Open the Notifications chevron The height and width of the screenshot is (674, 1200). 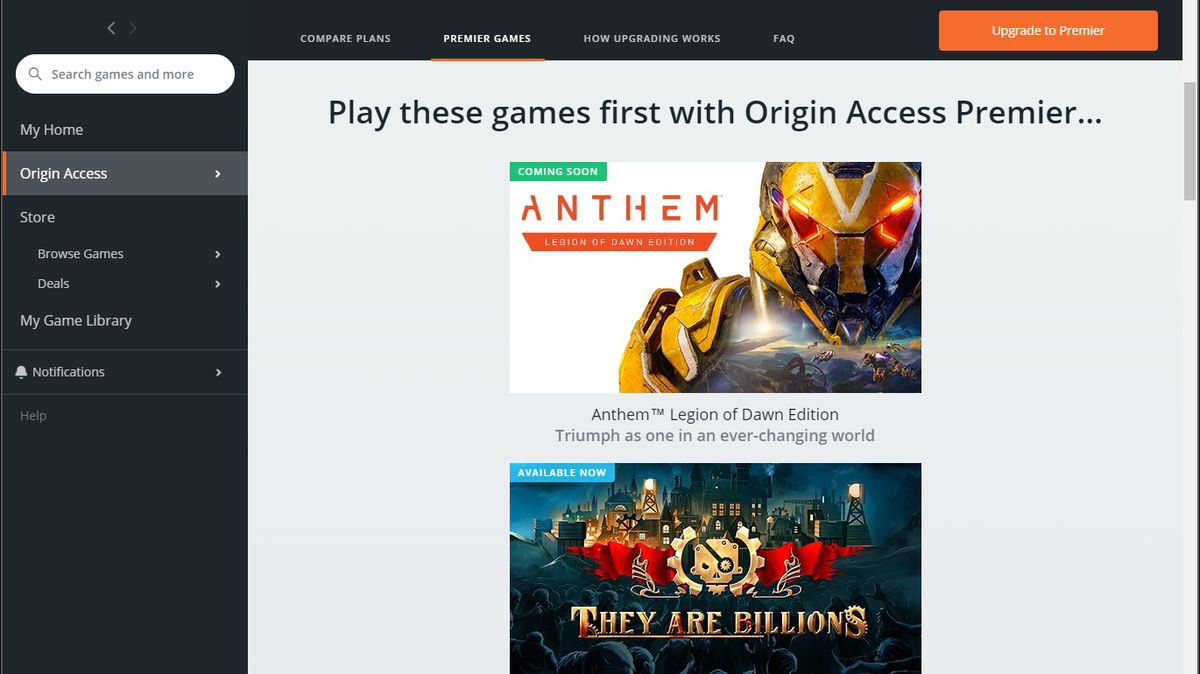[x=218, y=372]
